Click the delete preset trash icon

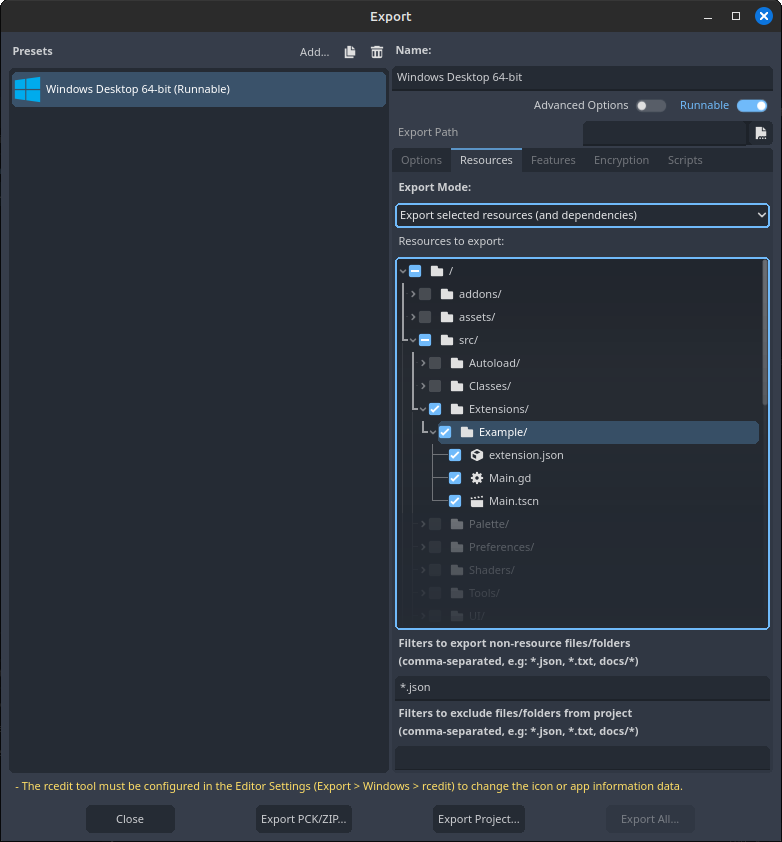[377, 52]
